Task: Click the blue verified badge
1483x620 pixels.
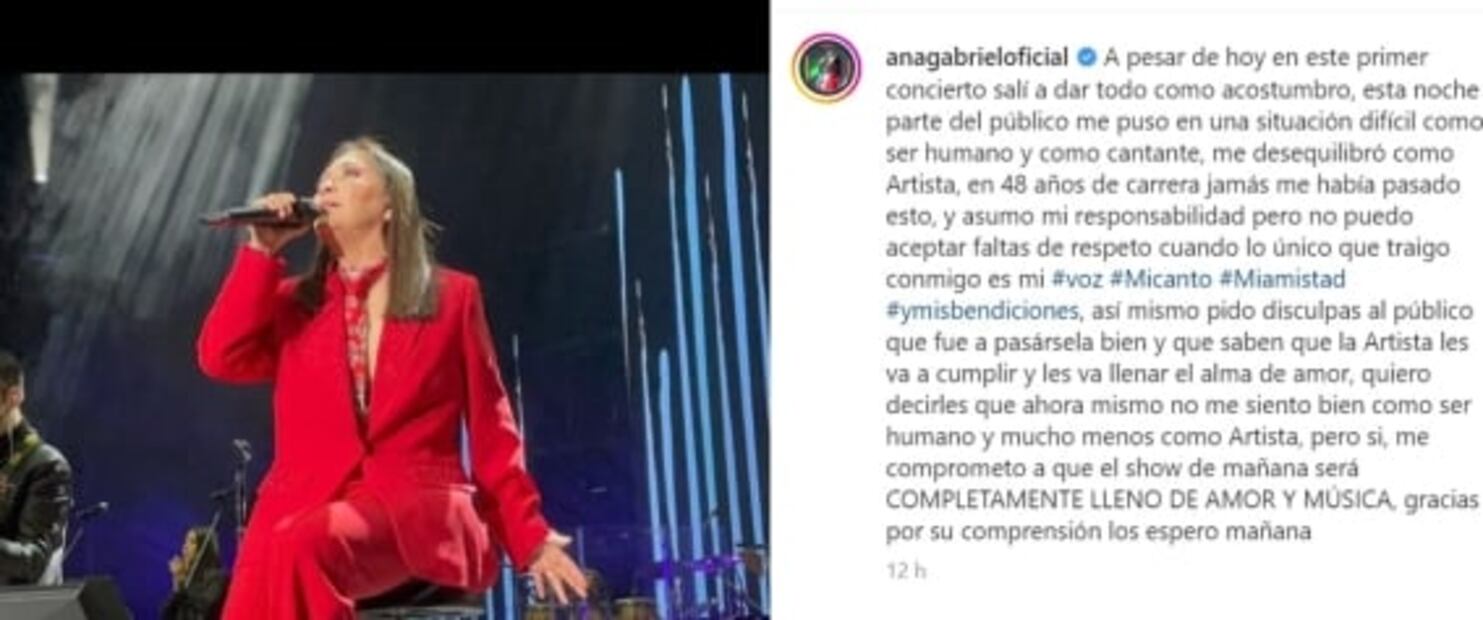Action: pos(1087,57)
